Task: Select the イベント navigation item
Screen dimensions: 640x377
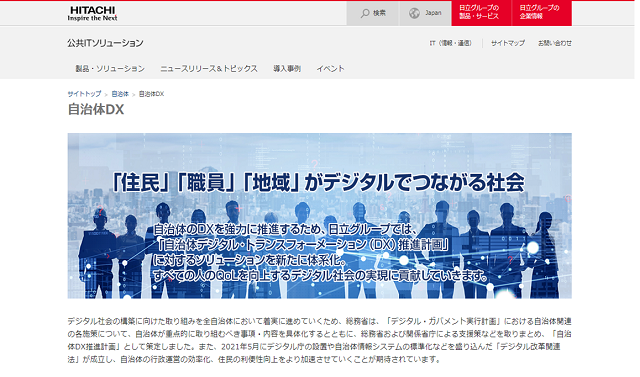Action: click(x=331, y=69)
